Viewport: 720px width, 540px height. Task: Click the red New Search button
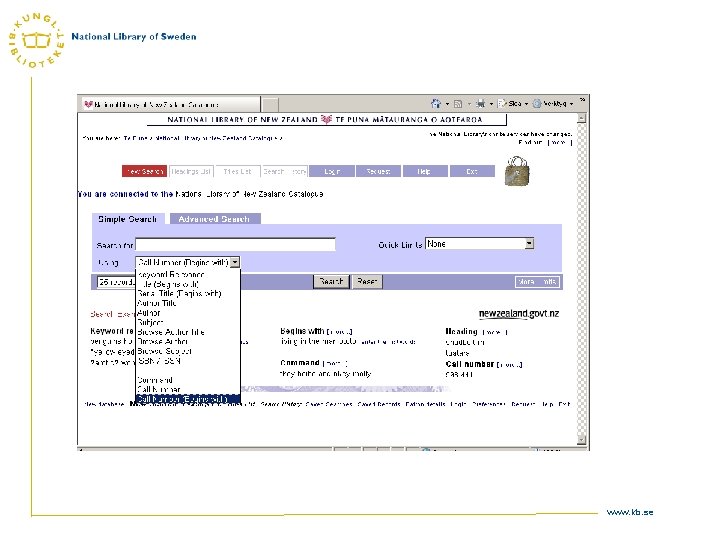pos(145,171)
